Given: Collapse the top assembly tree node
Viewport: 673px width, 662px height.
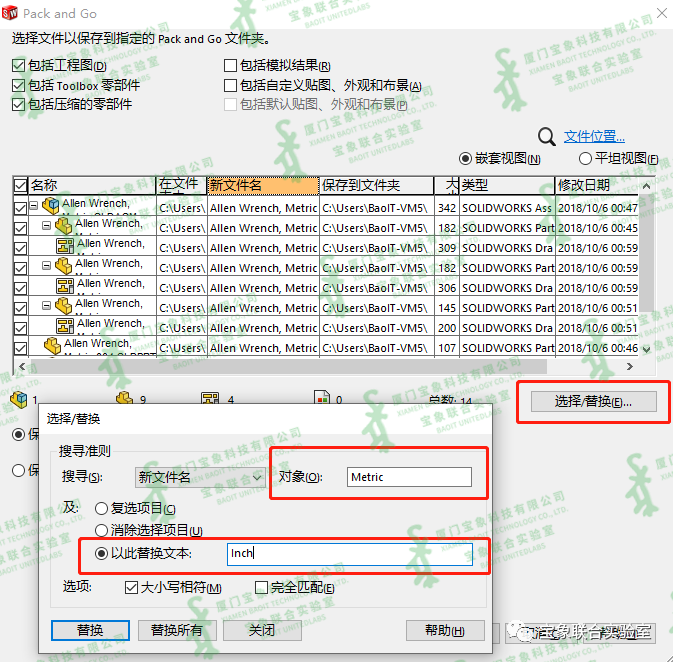Looking at the screenshot, I should pyautogui.click(x=34, y=206).
